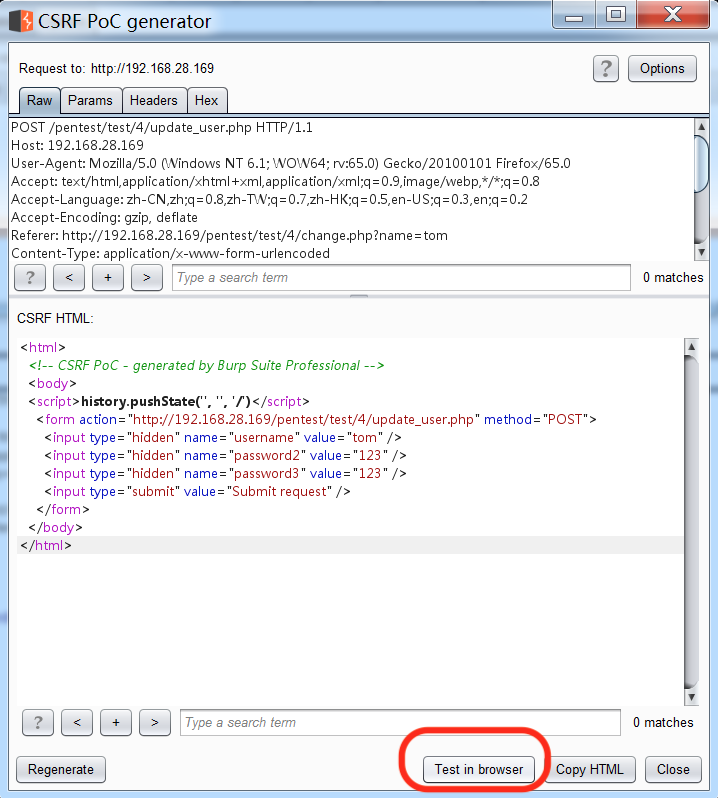Click the CSRF HTML search help icon
The height and width of the screenshot is (798, 718).
(38, 723)
